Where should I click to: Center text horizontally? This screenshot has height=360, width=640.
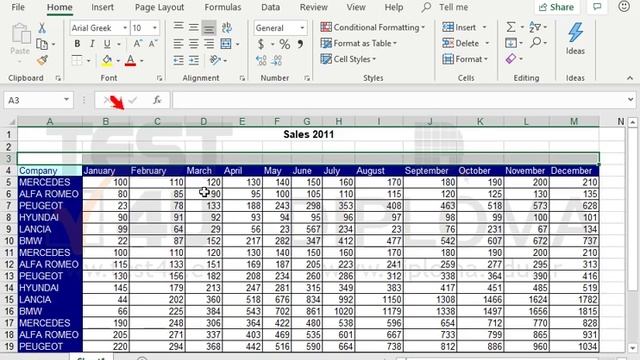tap(194, 44)
